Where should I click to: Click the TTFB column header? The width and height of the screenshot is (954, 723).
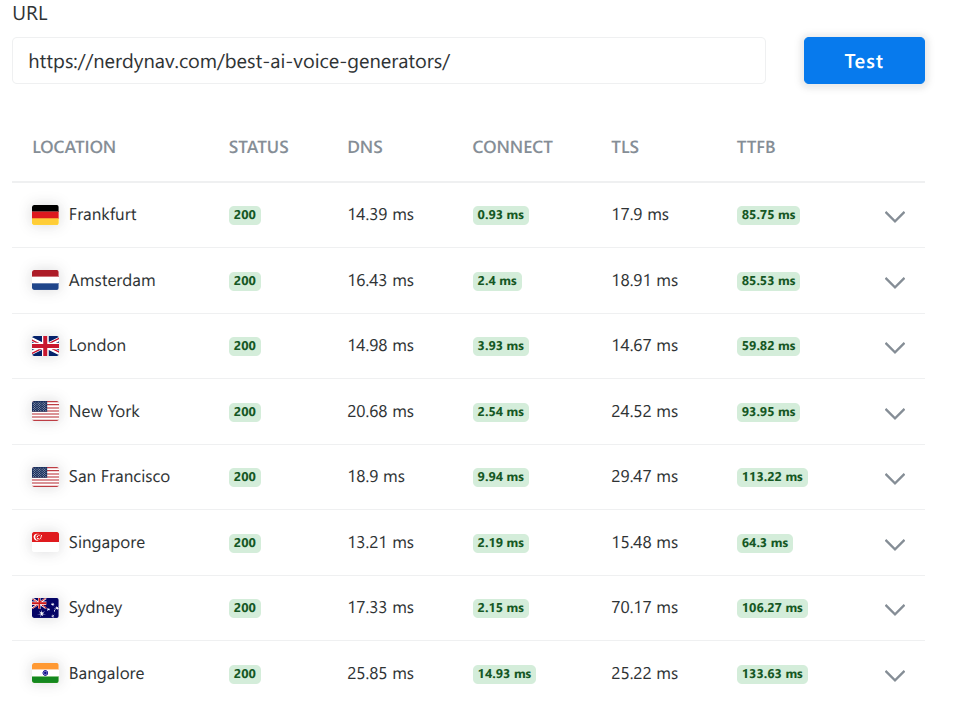point(756,147)
